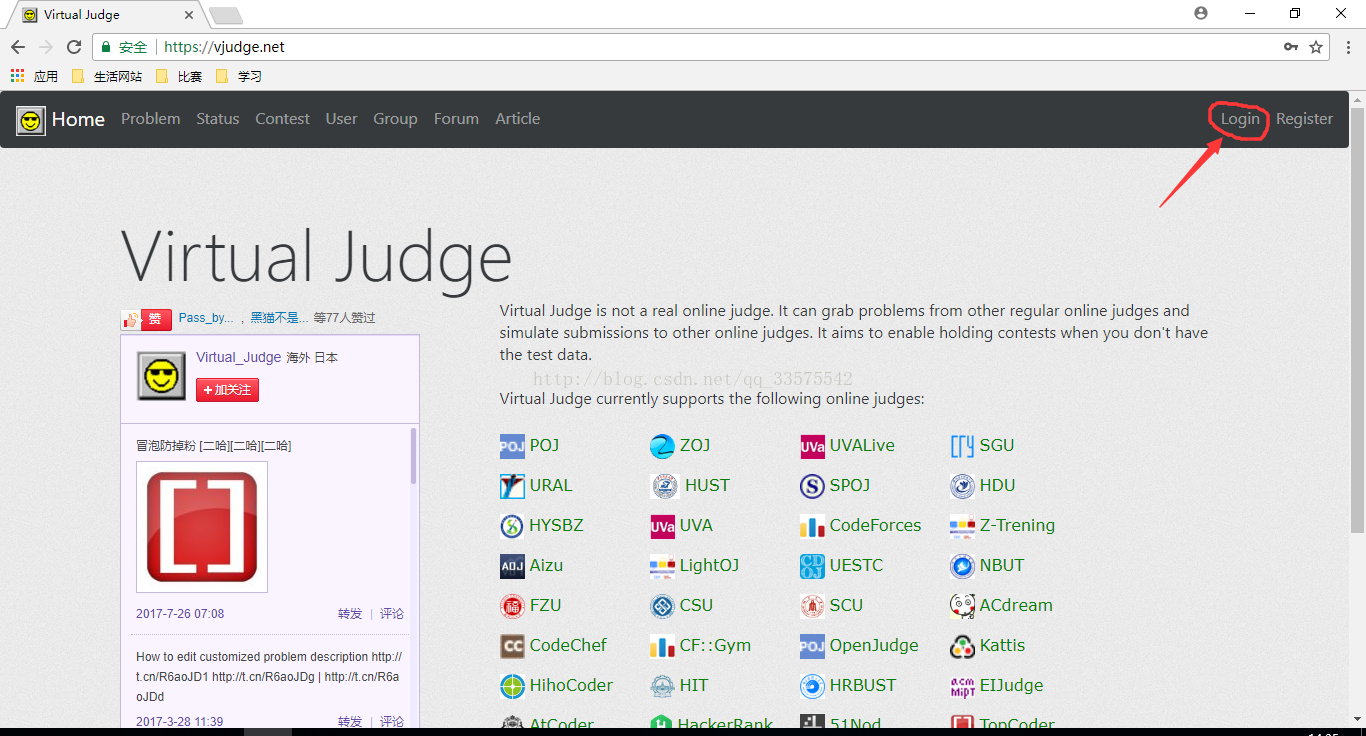Click the HYSBZ judge icon
The width and height of the screenshot is (1366, 736).
512,526
